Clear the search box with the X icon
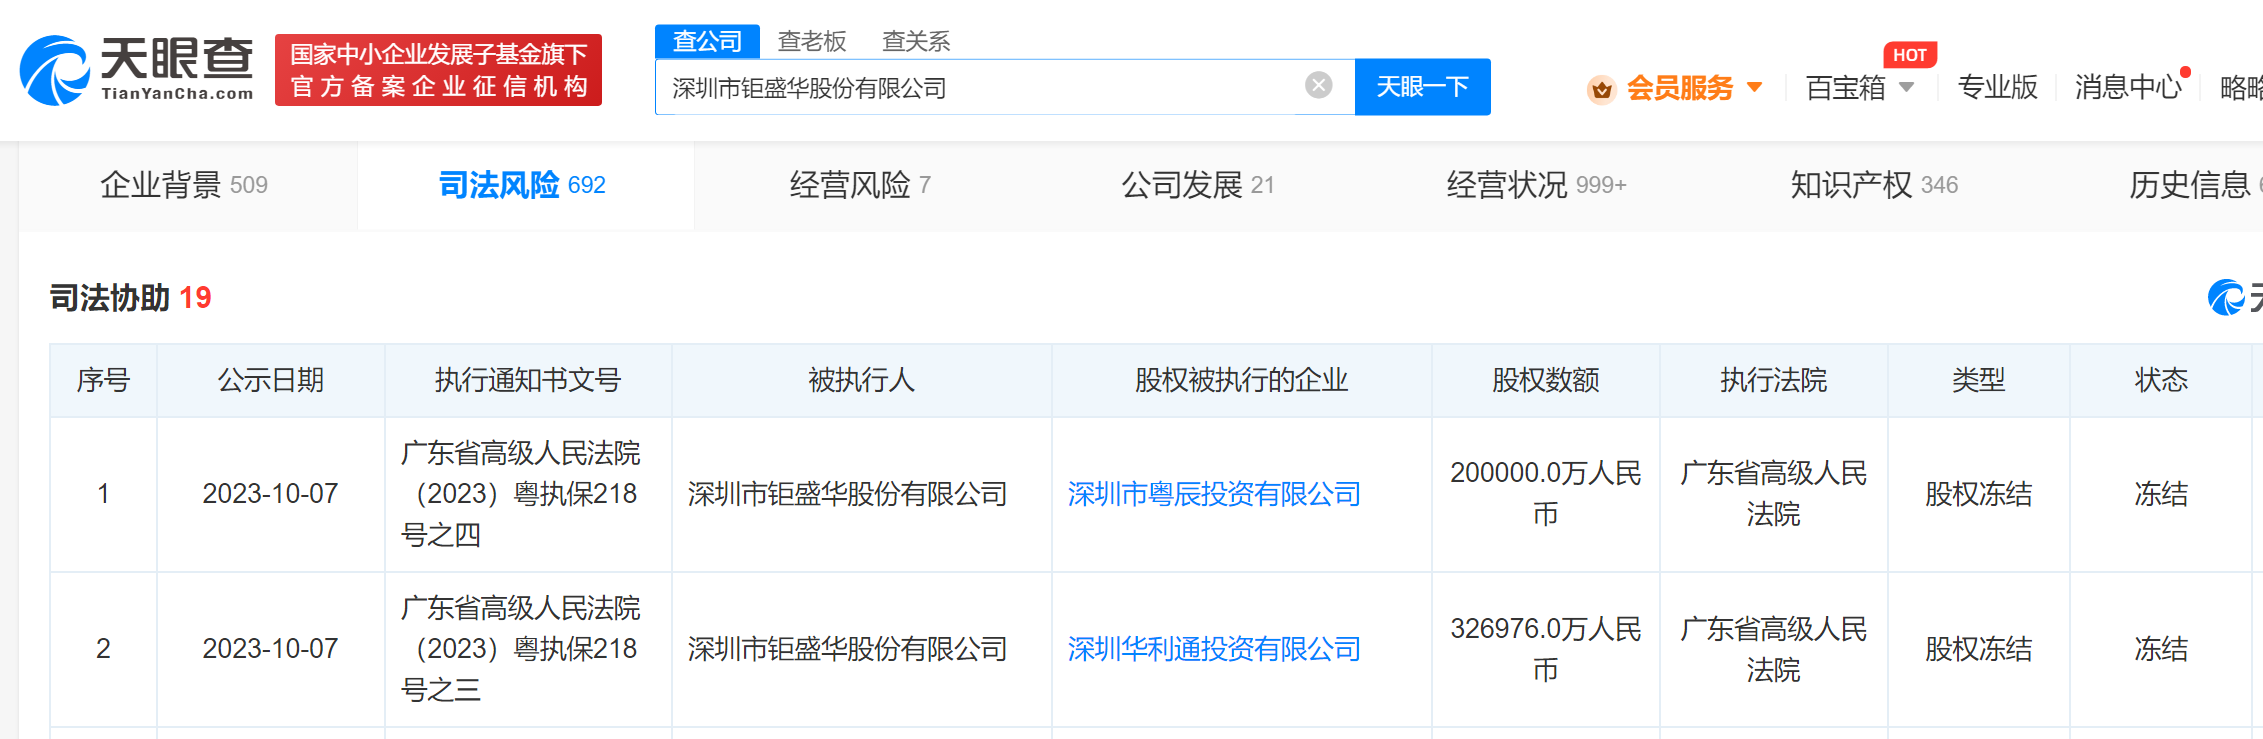Screen dimensions: 2263x739 click(x=1319, y=85)
